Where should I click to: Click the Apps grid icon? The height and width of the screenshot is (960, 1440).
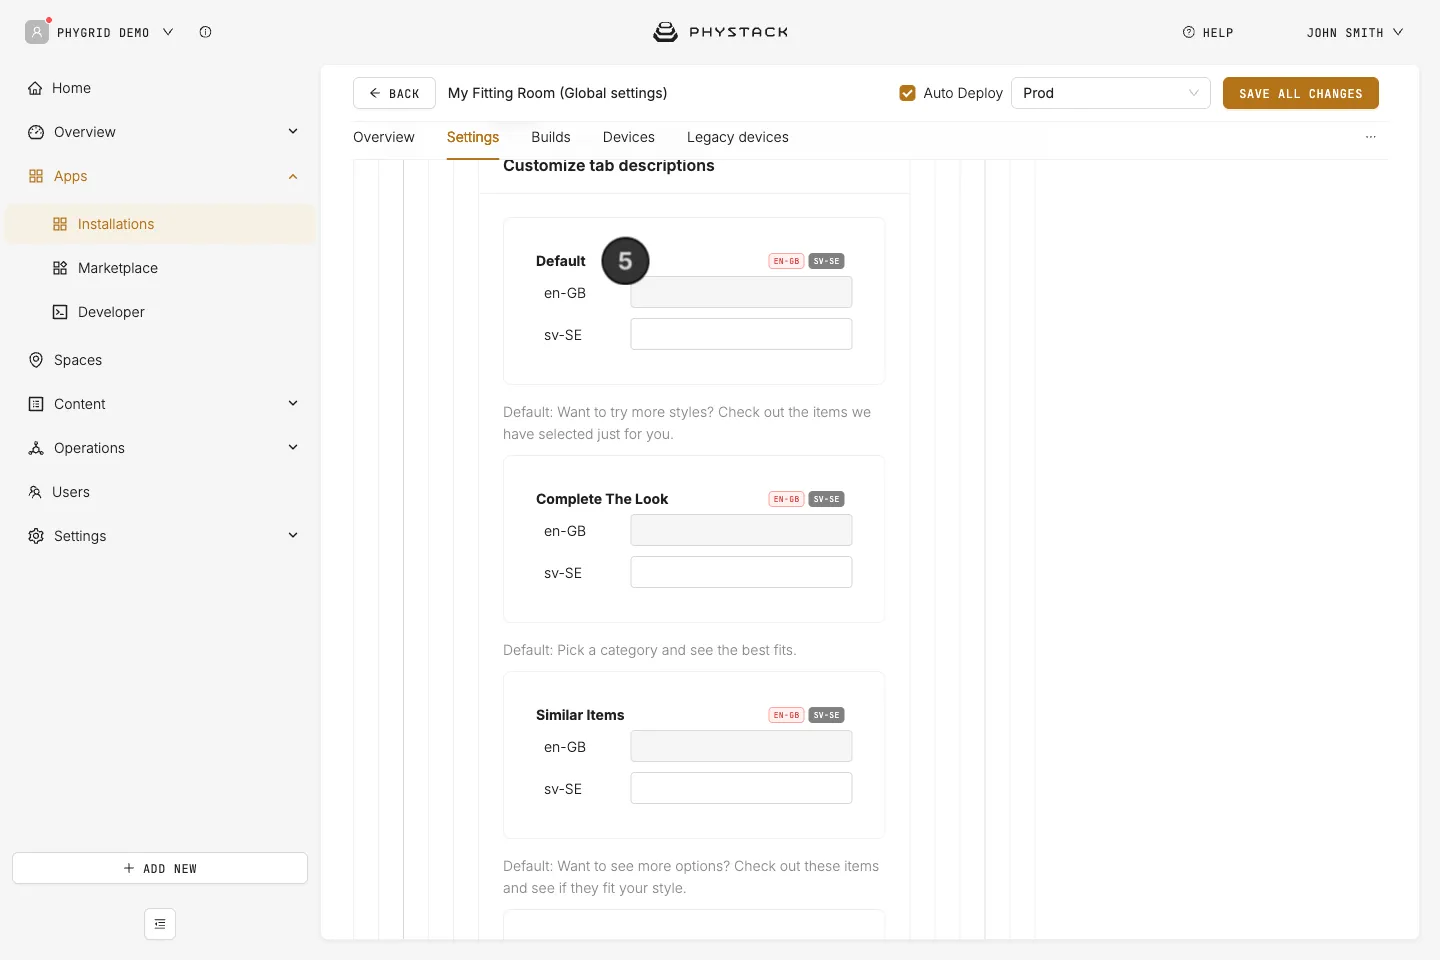click(36, 176)
